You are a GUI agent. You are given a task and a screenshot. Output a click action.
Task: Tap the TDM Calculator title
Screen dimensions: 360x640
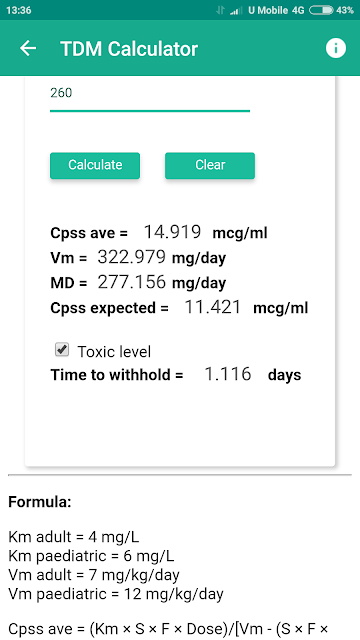click(129, 49)
